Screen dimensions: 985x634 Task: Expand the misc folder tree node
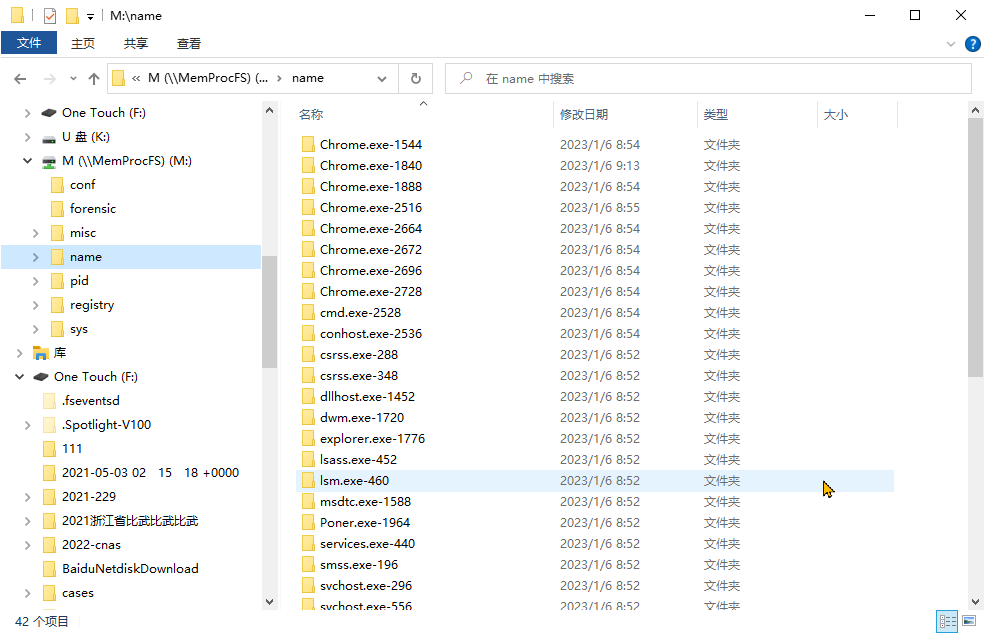[x=36, y=233]
